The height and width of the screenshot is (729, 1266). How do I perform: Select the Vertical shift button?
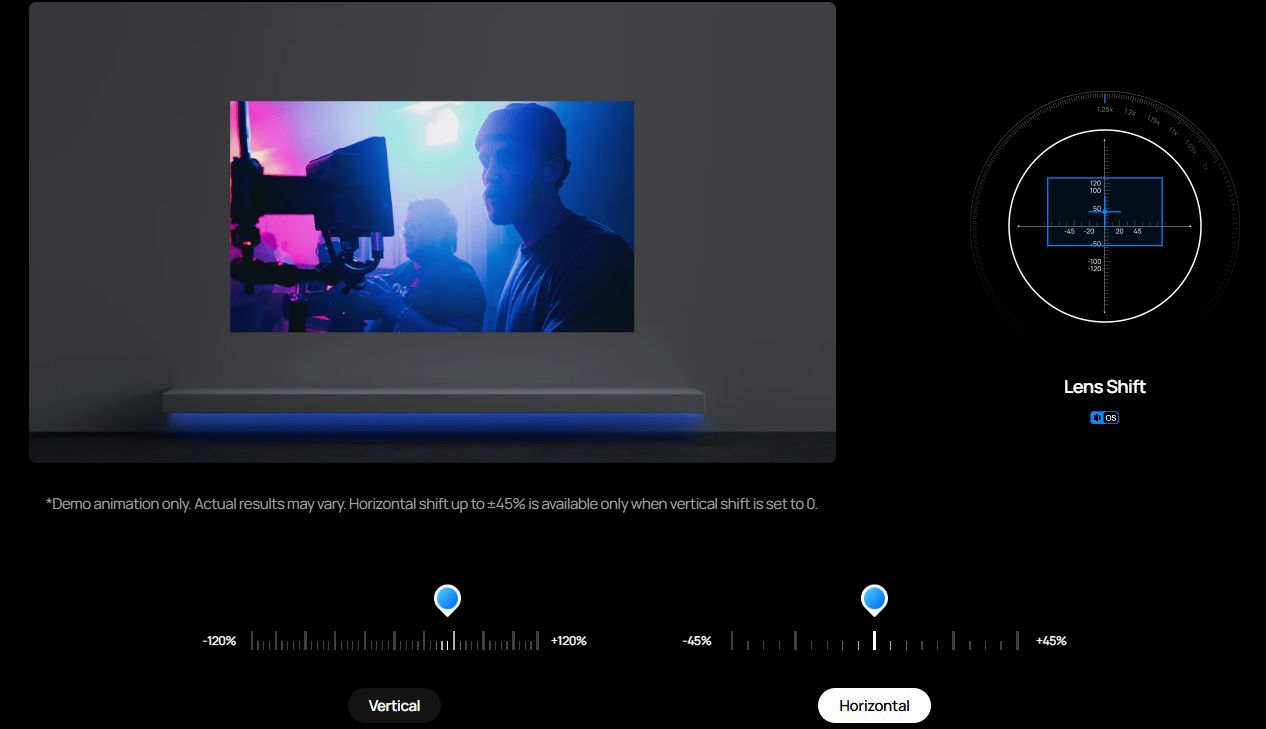pos(394,706)
